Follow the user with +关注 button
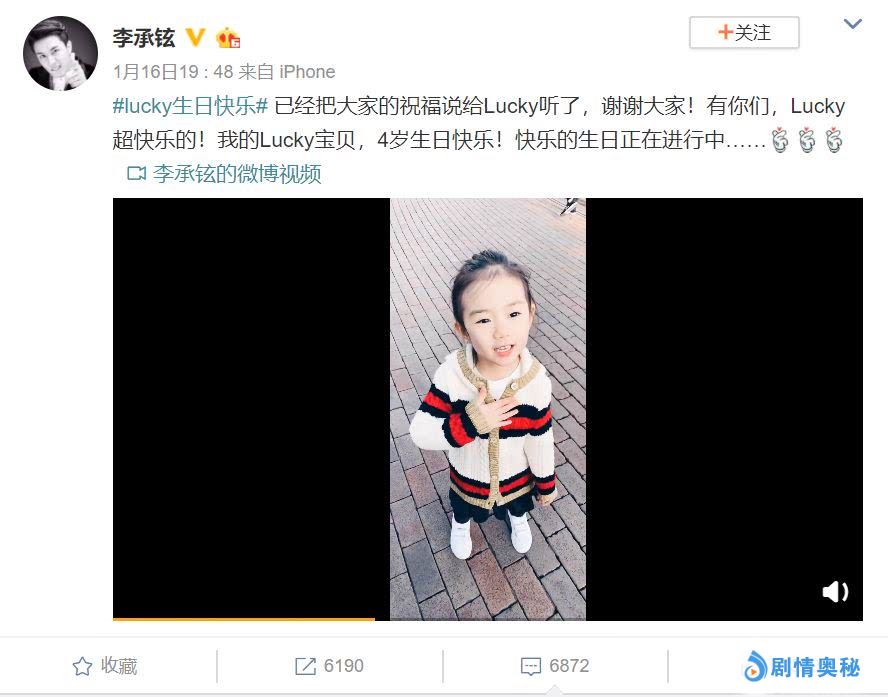The image size is (888, 697). coord(744,32)
